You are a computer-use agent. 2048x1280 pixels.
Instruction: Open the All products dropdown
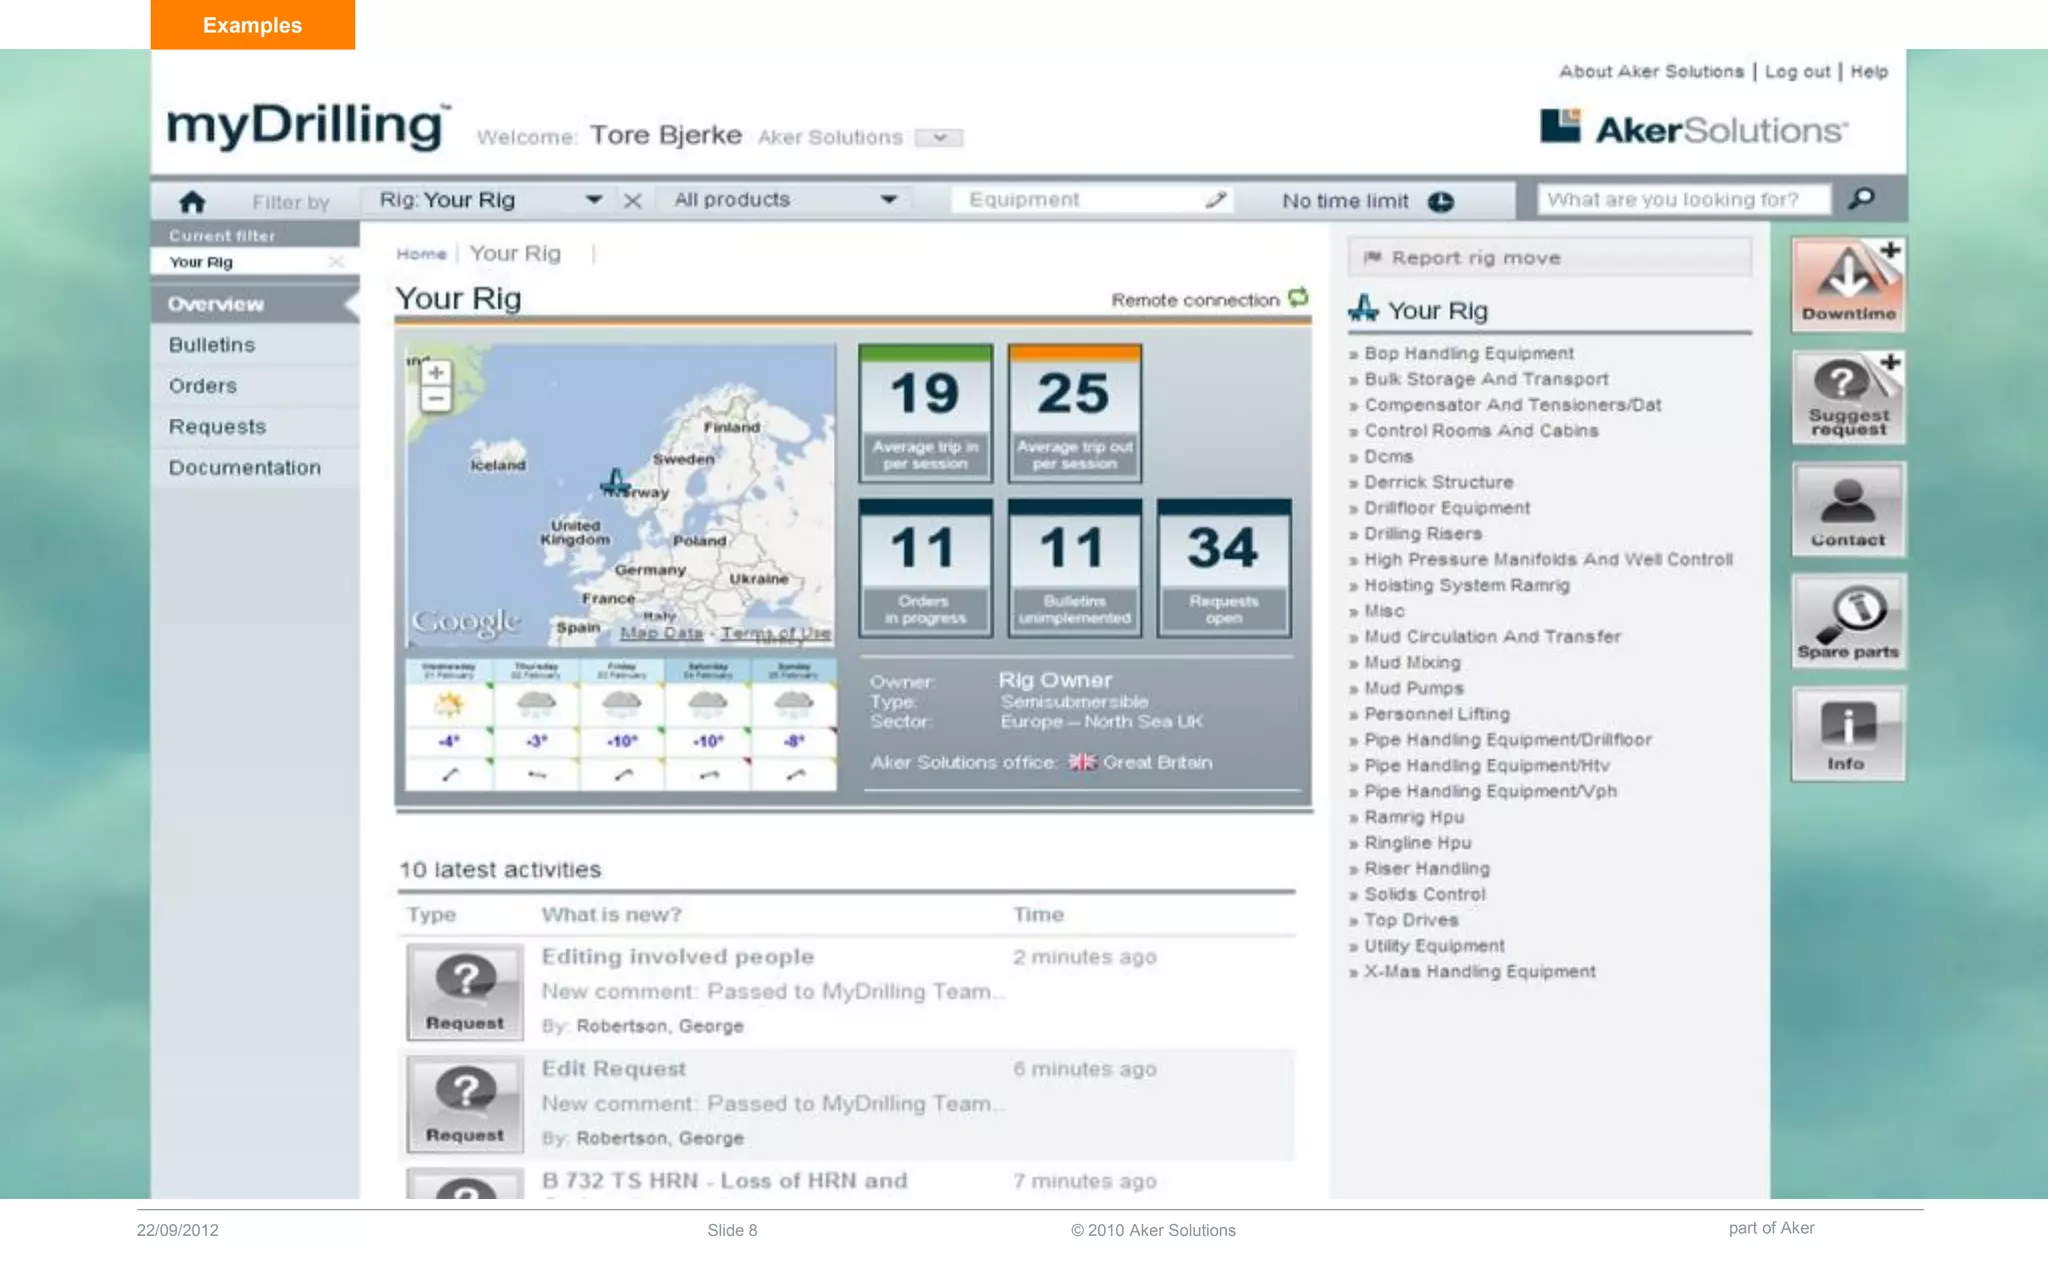point(888,200)
